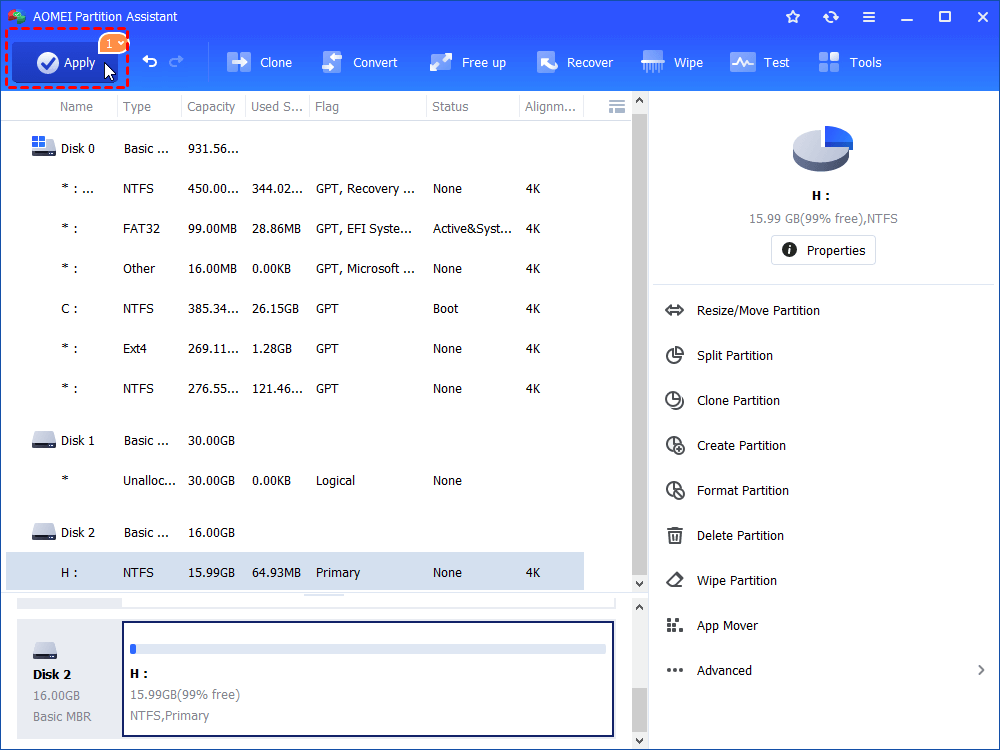Open the pending operations count dropdown
This screenshot has height=750, width=1000.
pos(114,43)
